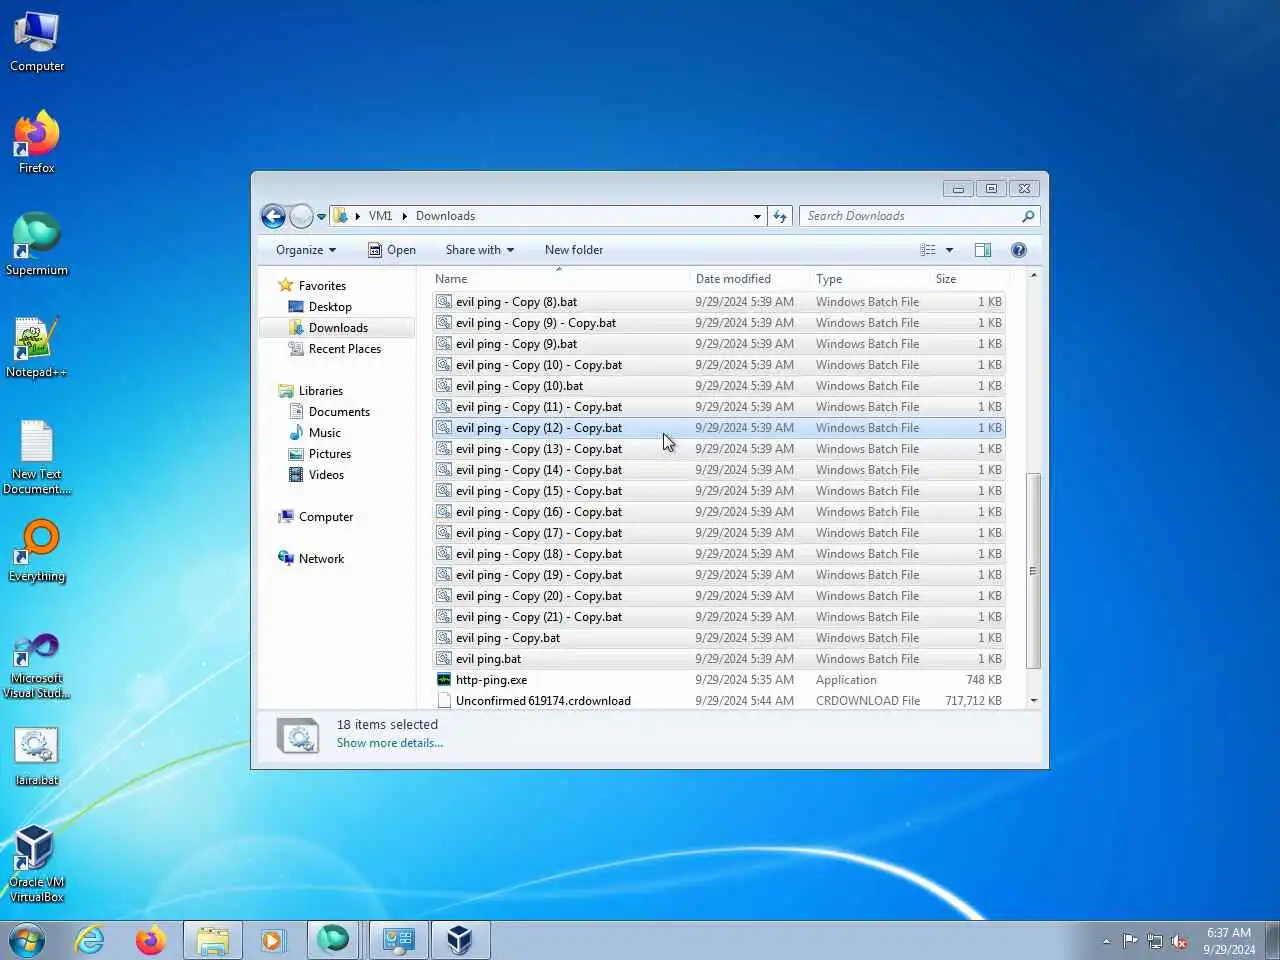Open the address bar history dropdown

coord(757,216)
